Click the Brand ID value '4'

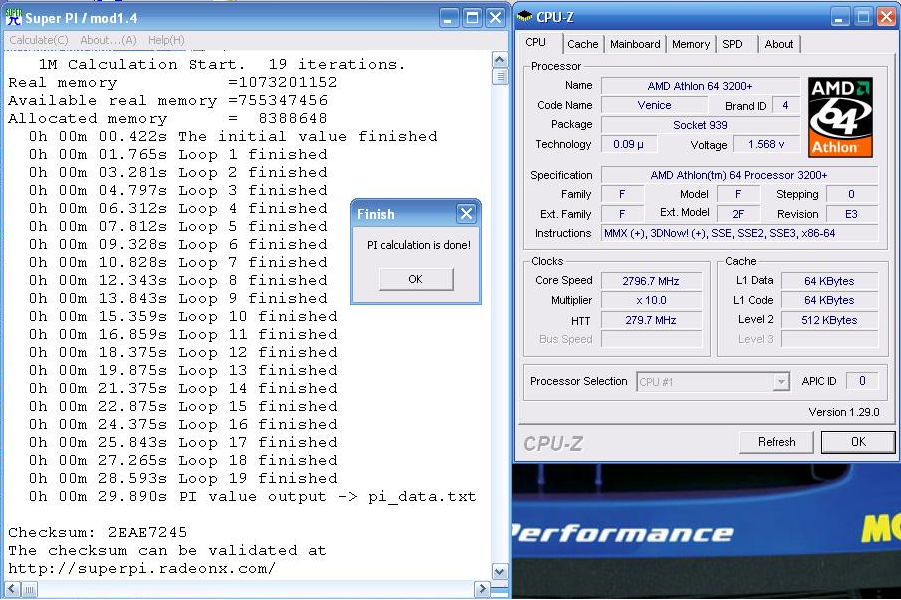[786, 106]
